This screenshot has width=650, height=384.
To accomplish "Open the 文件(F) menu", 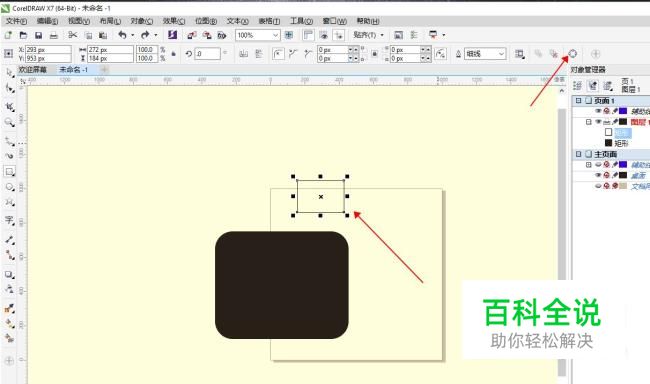I will point(16,21).
